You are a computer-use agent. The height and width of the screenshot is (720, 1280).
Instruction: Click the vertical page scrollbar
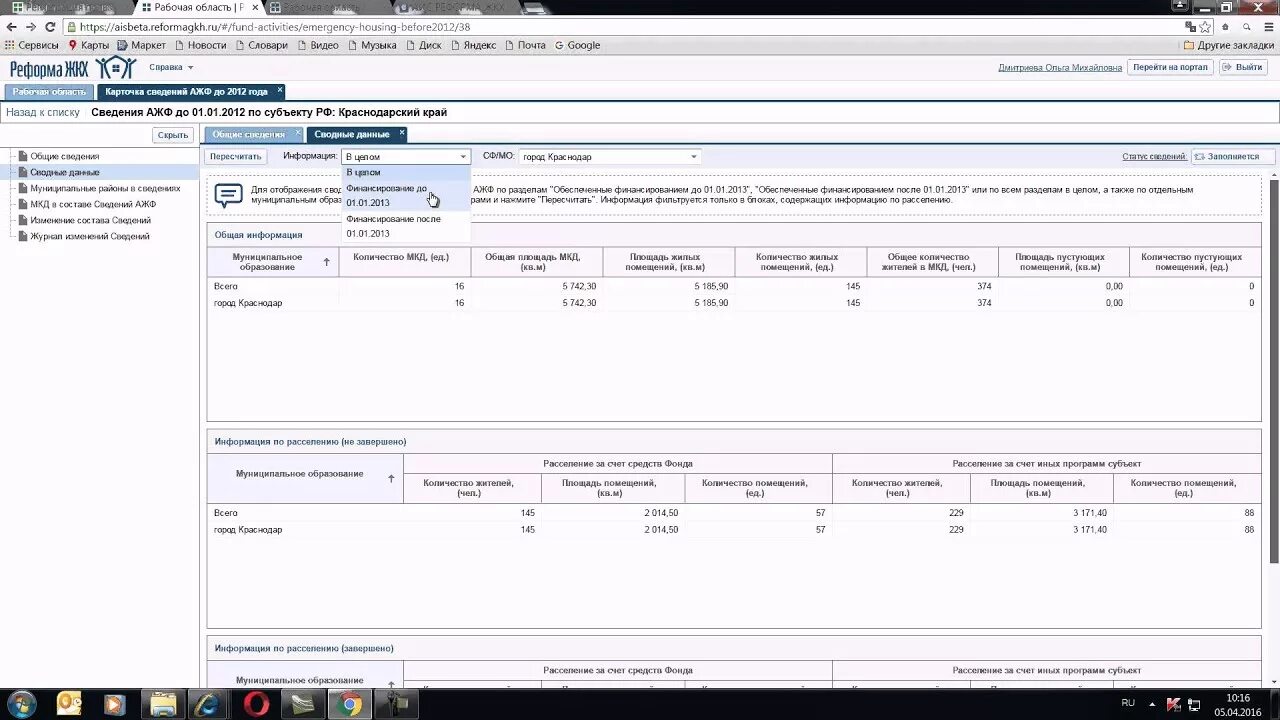1273,370
